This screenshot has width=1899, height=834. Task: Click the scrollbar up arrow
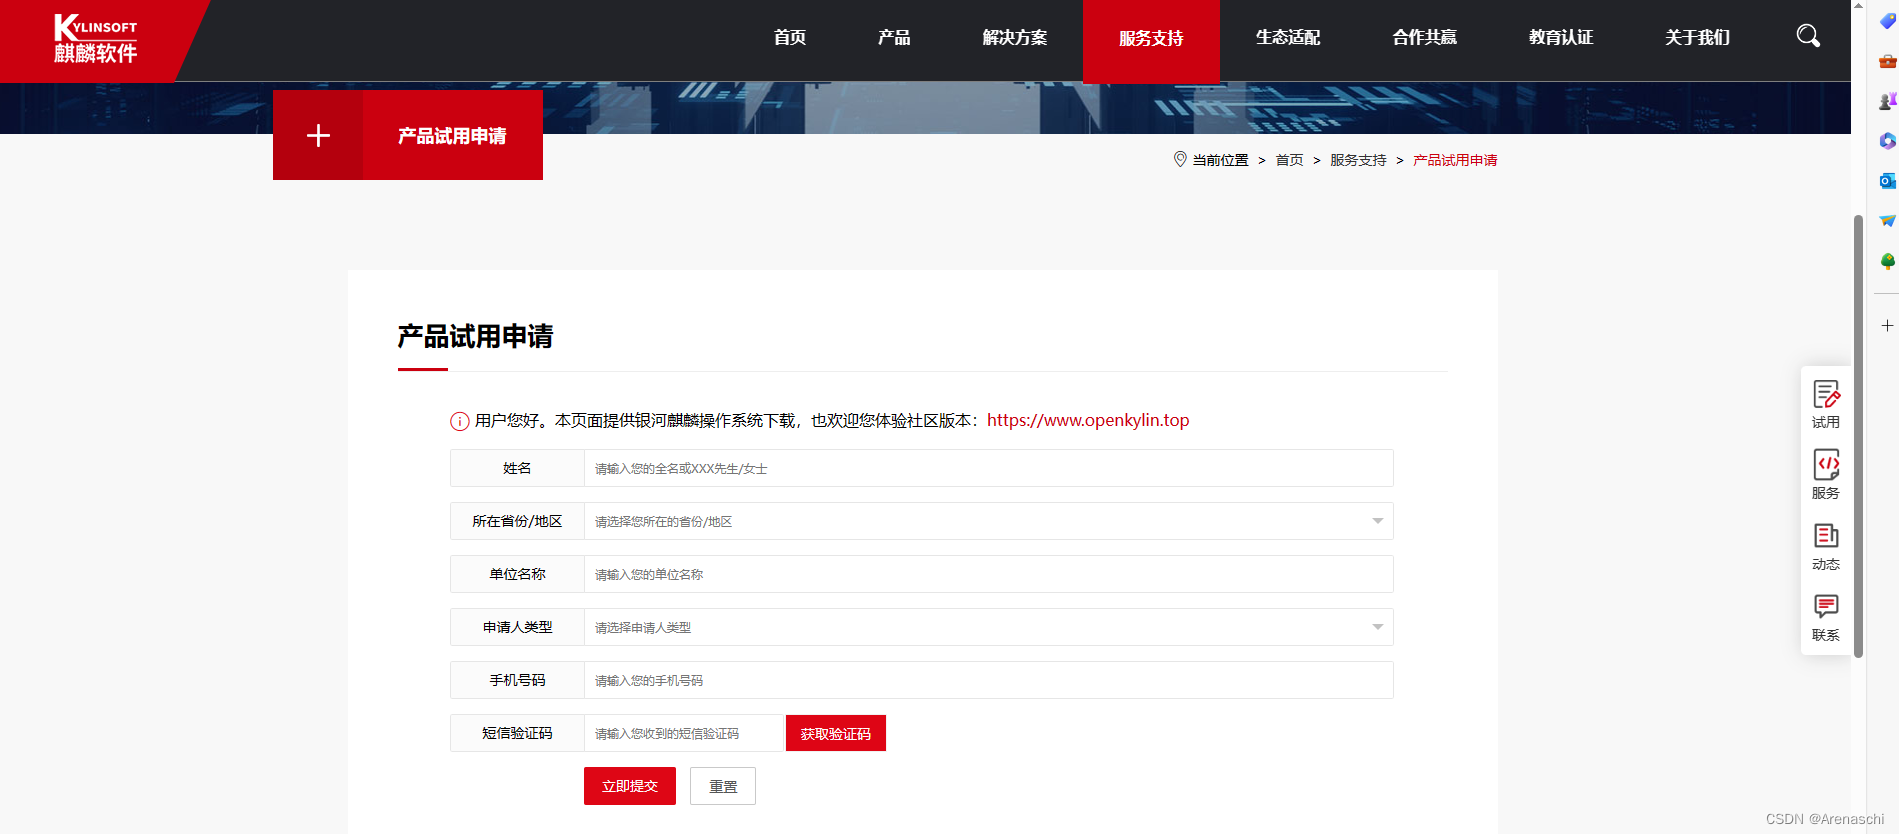coord(1858,6)
